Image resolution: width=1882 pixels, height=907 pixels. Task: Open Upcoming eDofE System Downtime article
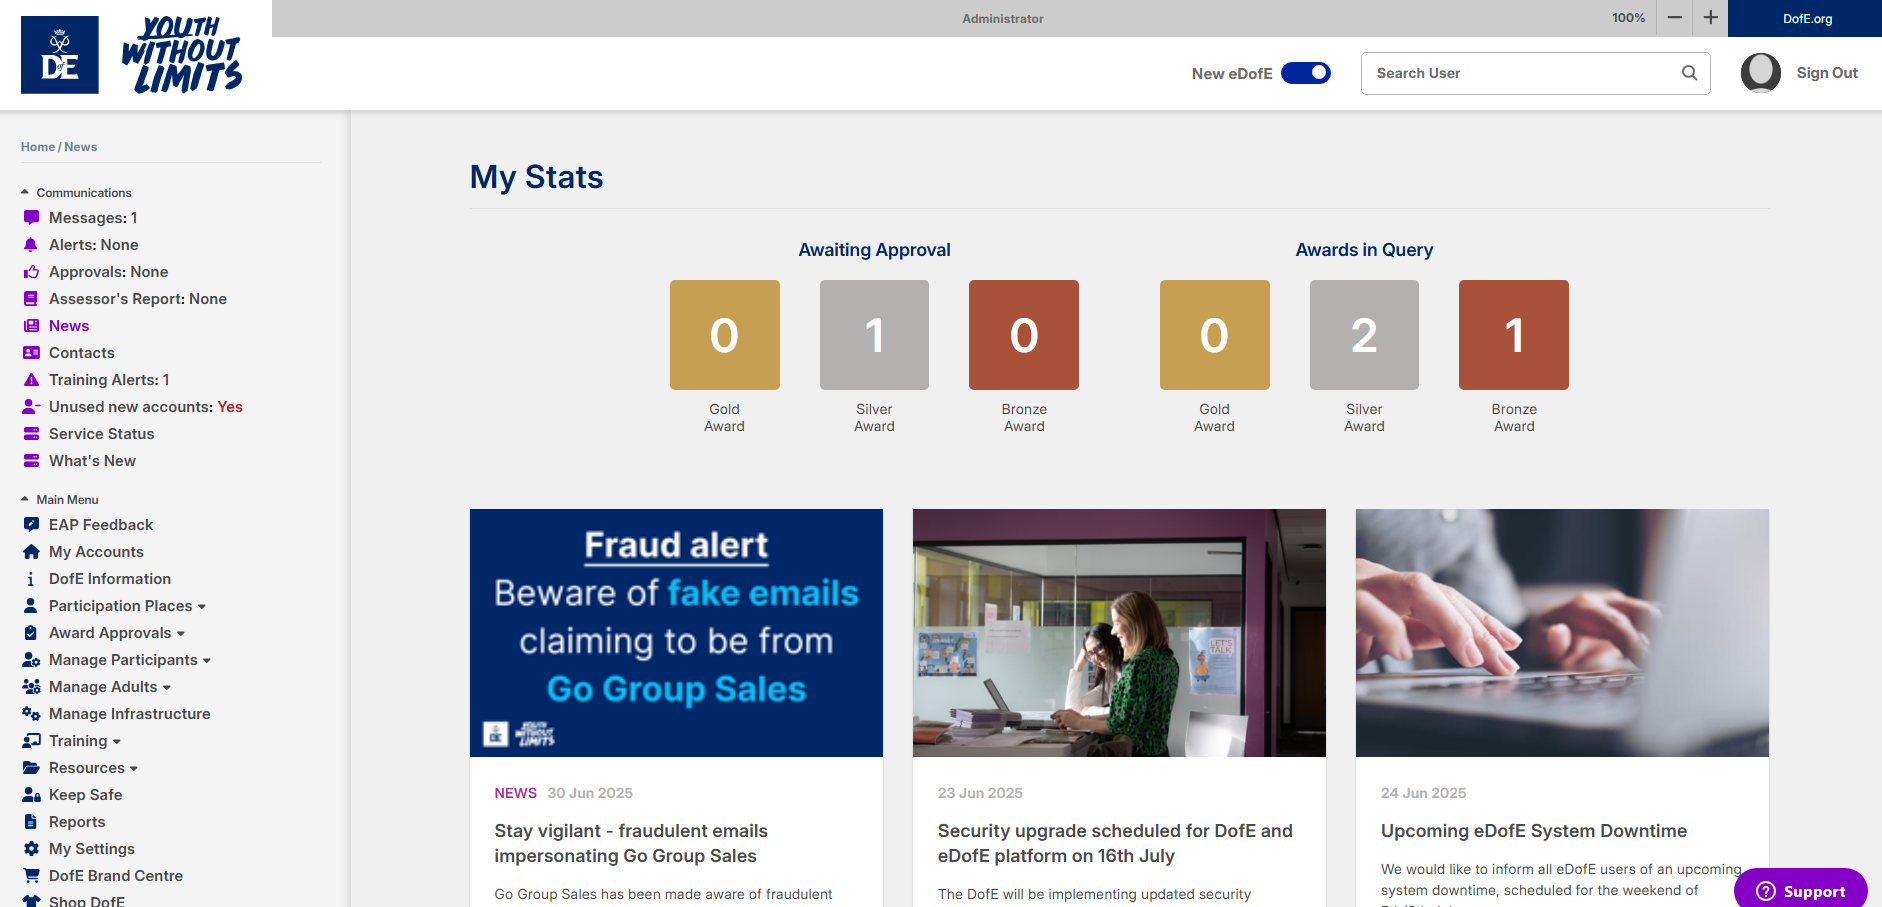tap(1534, 831)
